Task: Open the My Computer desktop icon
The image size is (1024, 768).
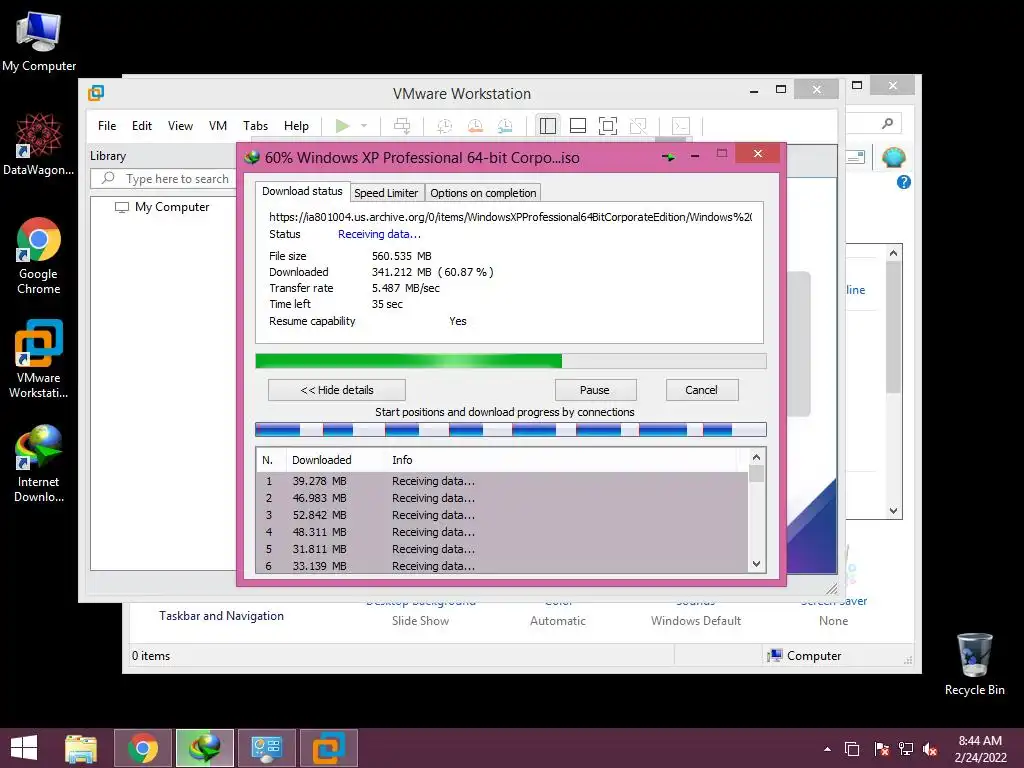Action: click(39, 41)
